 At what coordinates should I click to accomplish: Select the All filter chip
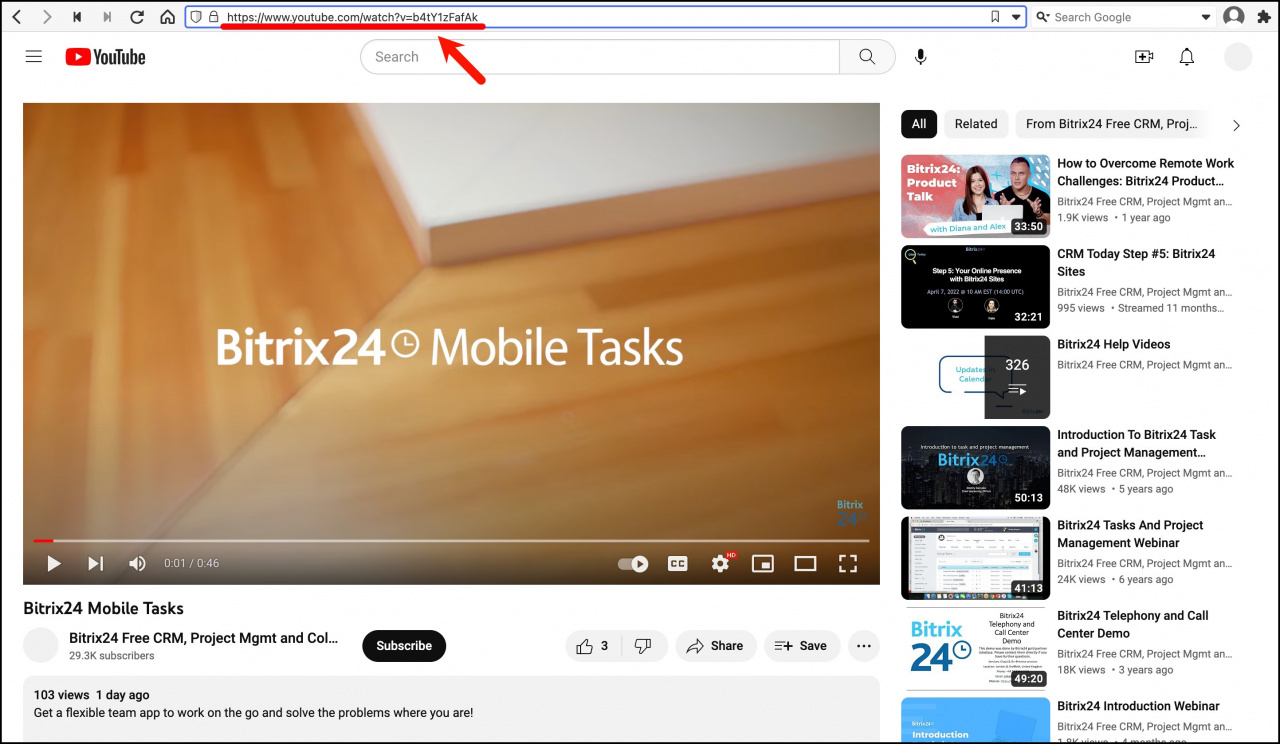tap(919, 124)
